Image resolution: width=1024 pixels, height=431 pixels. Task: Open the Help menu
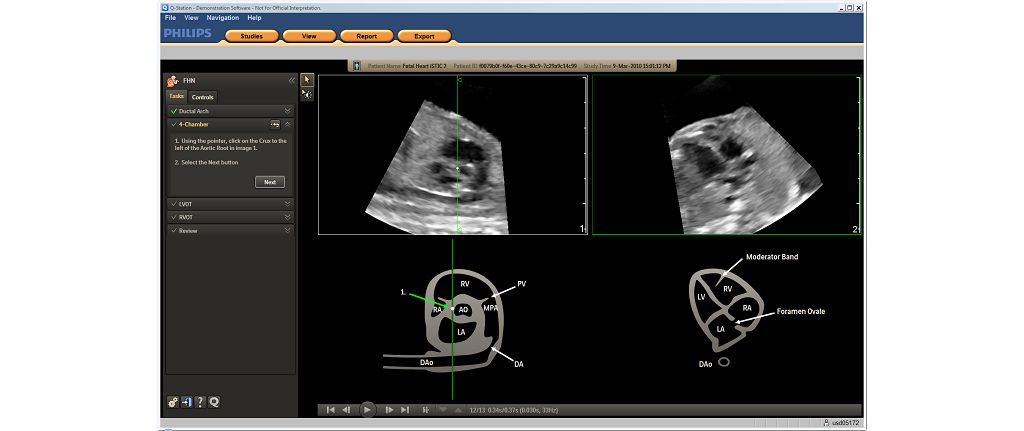(x=254, y=18)
